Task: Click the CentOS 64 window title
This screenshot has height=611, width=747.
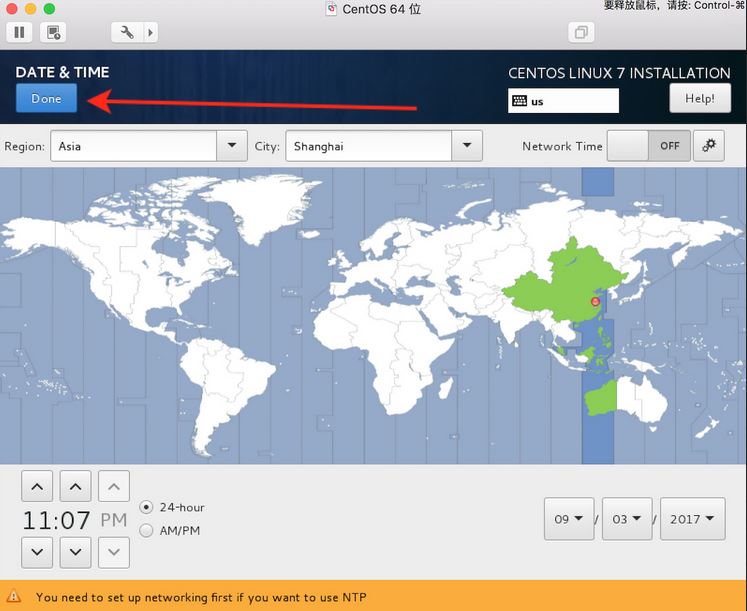Action: point(381,9)
